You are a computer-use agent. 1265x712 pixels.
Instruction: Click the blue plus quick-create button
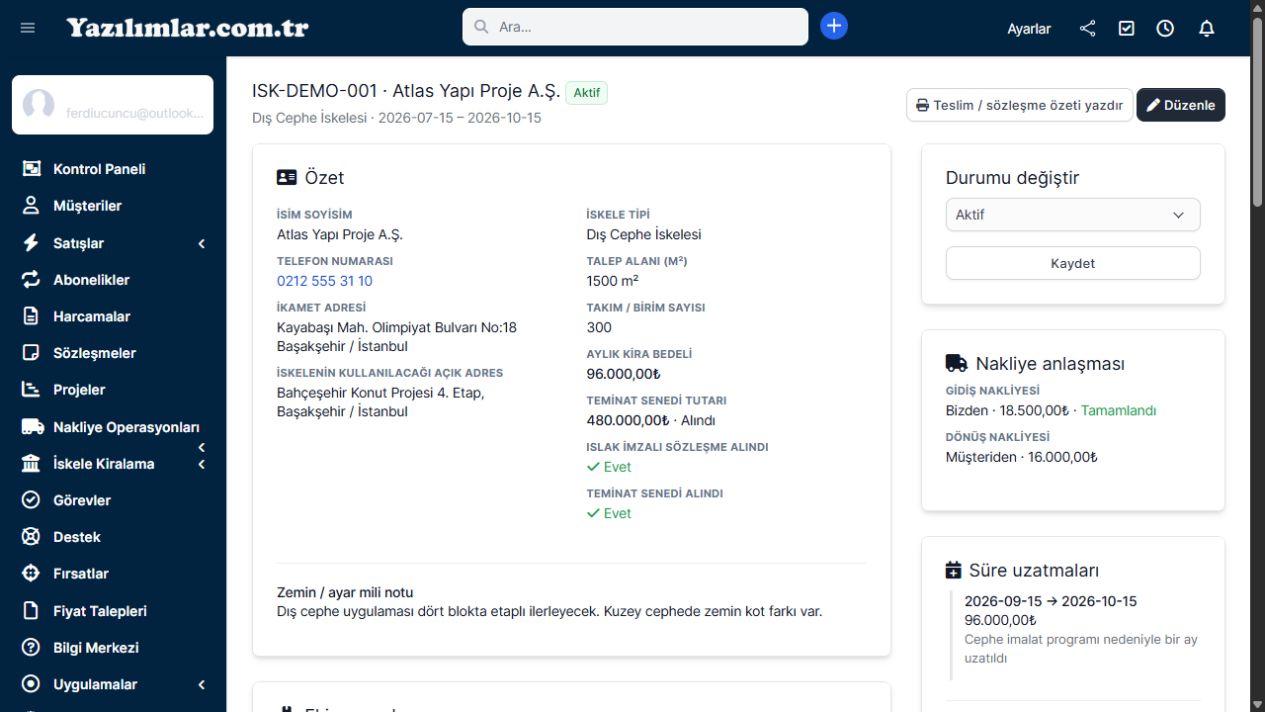[x=834, y=26]
